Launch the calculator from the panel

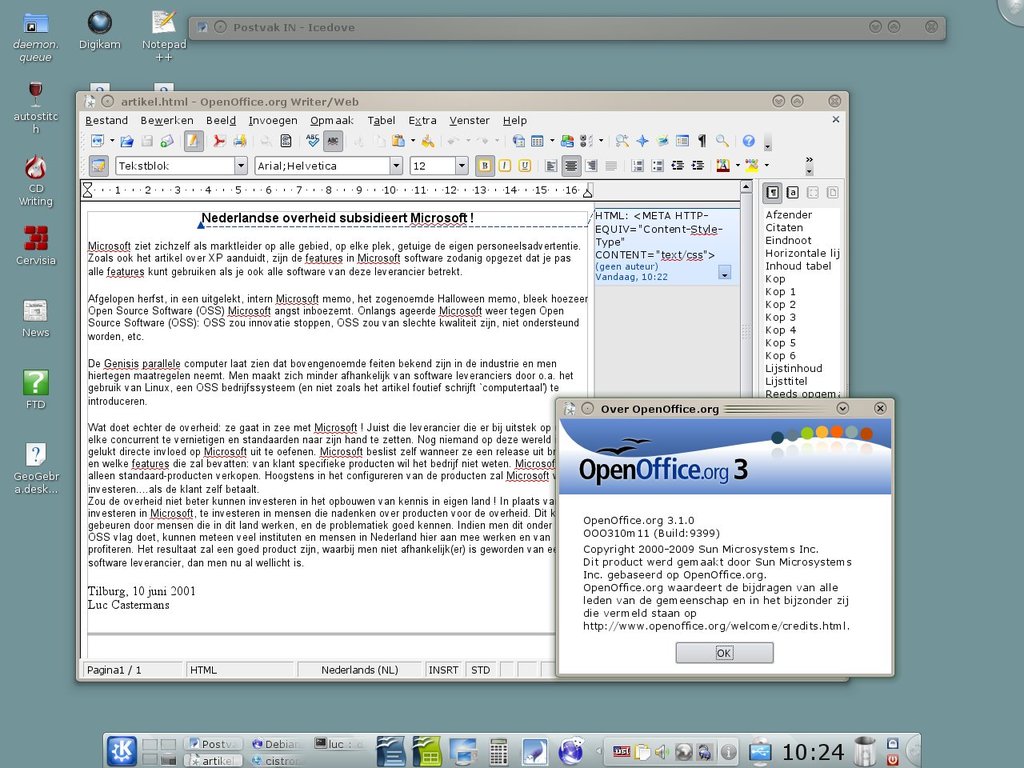tap(498, 751)
